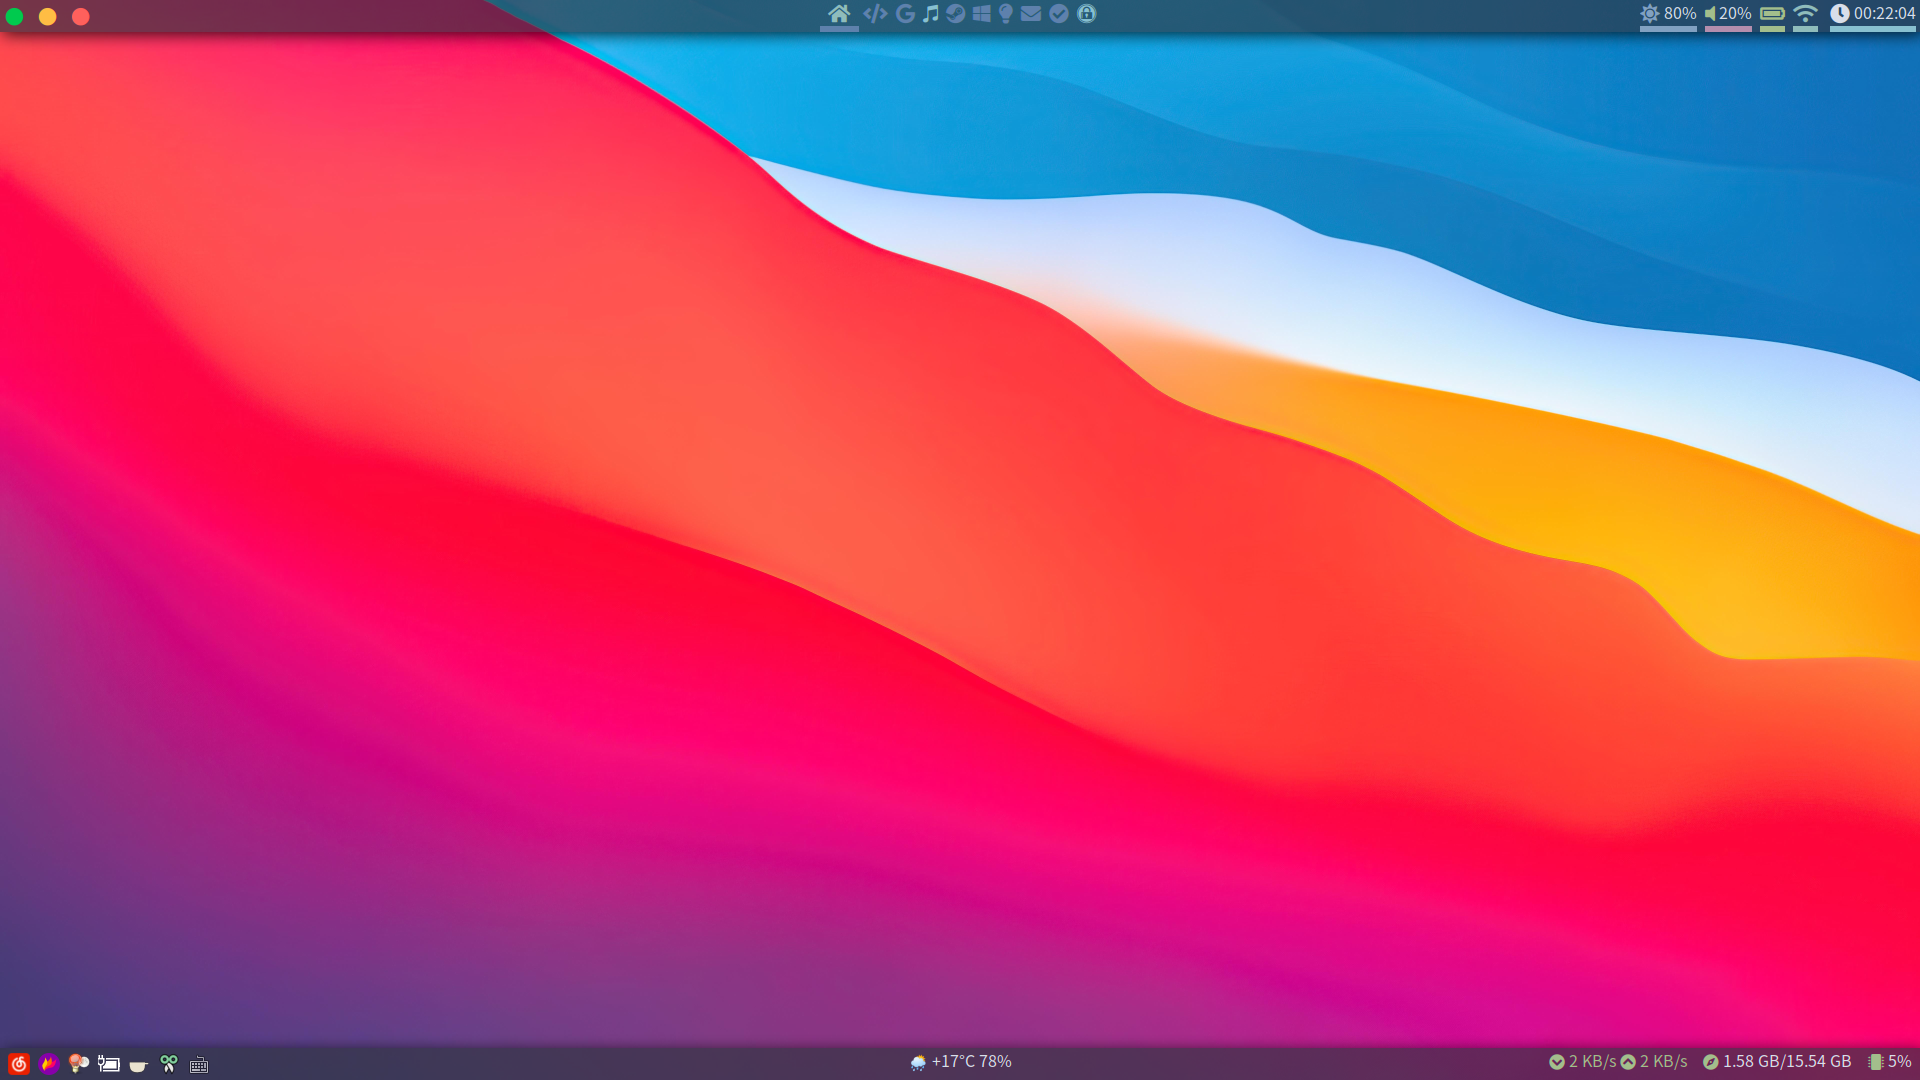Click the weather +17°C 78% module

[961, 1062]
